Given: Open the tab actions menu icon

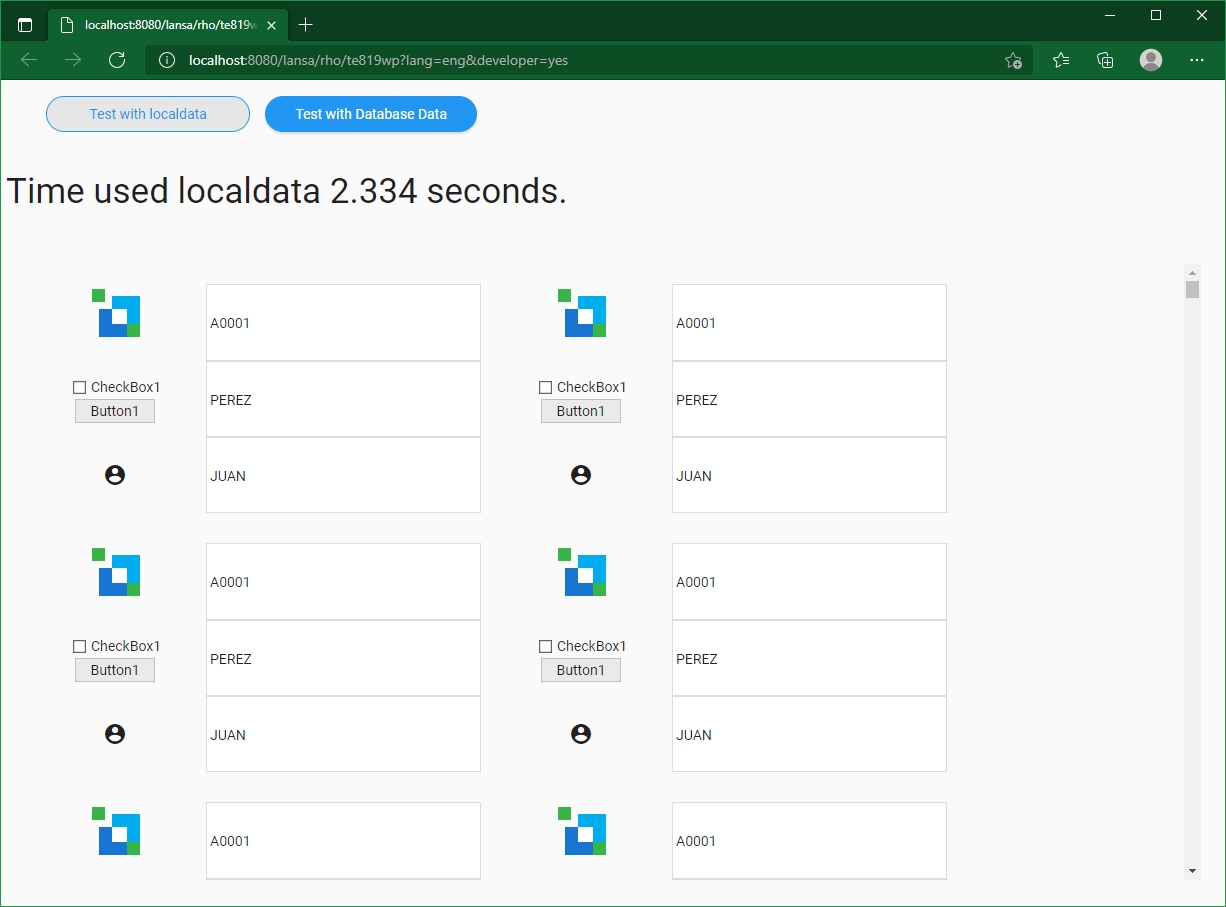Looking at the screenshot, I should pyautogui.click(x=25, y=25).
